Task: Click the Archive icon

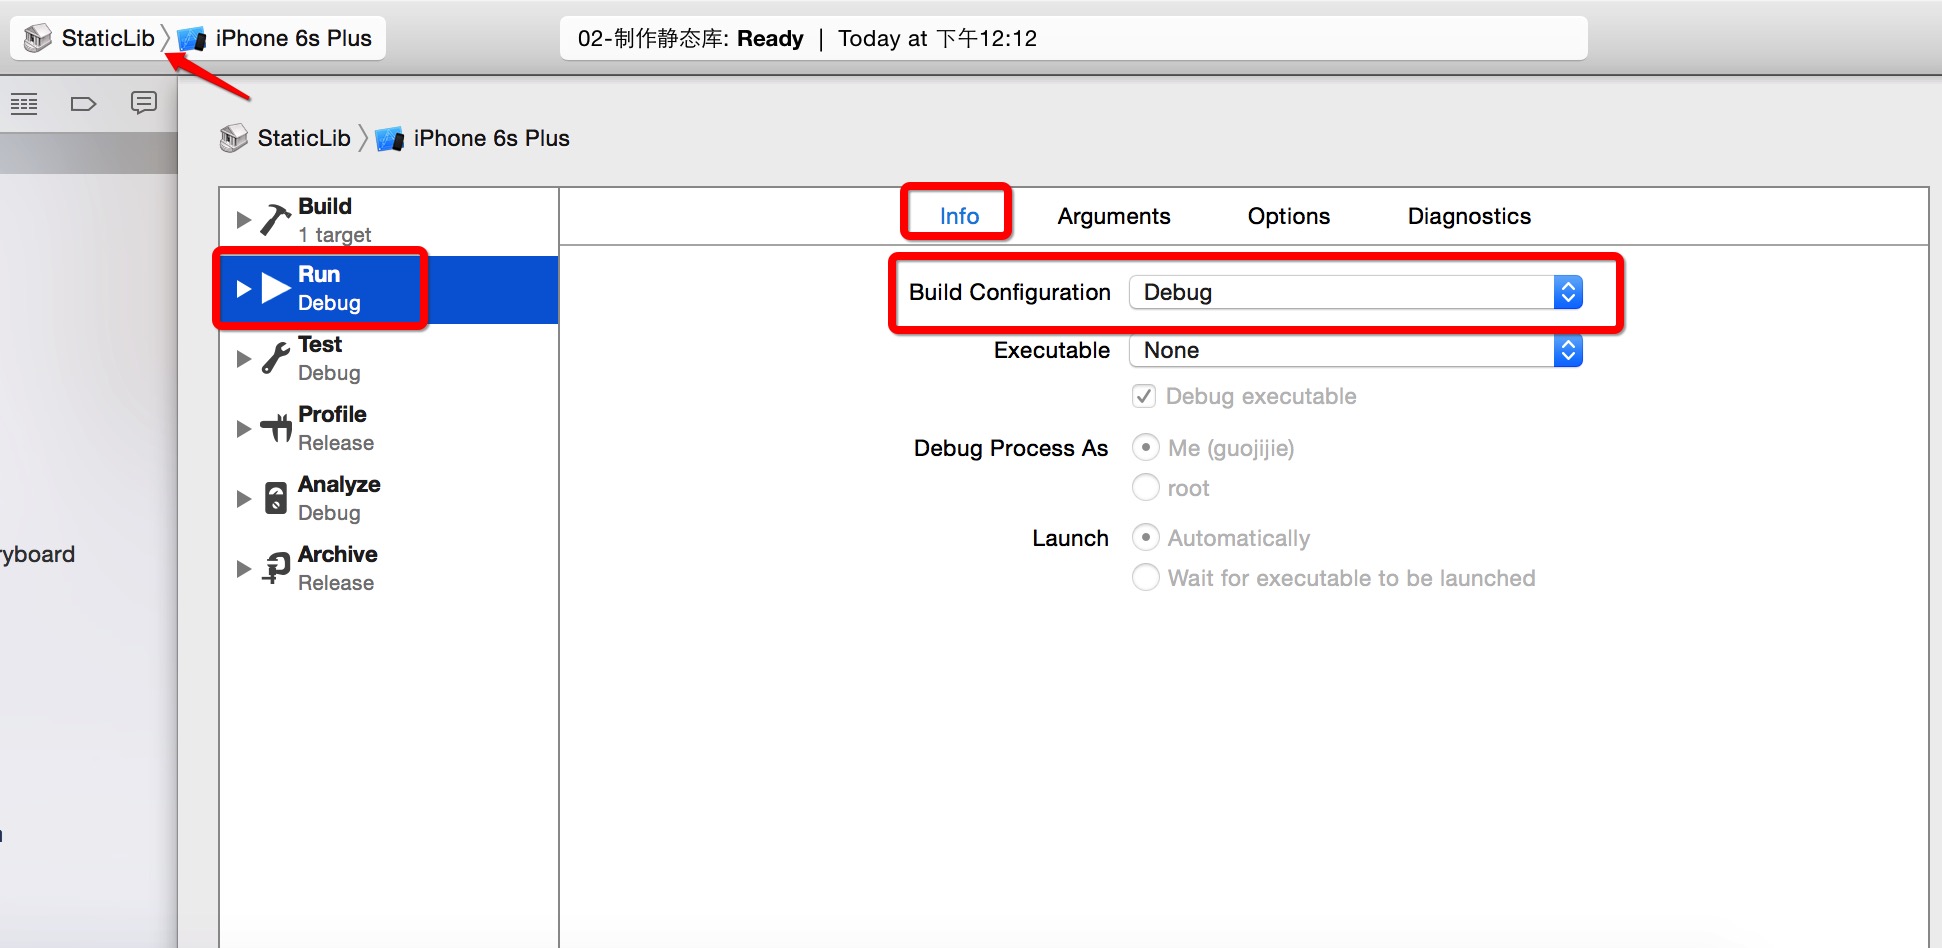Action: (276, 568)
